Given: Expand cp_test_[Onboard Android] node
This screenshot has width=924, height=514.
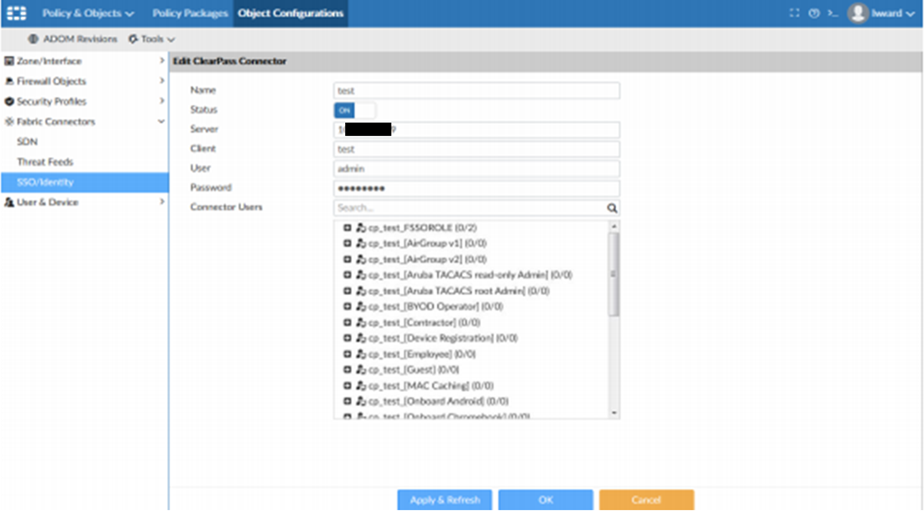Looking at the screenshot, I should [x=347, y=401].
